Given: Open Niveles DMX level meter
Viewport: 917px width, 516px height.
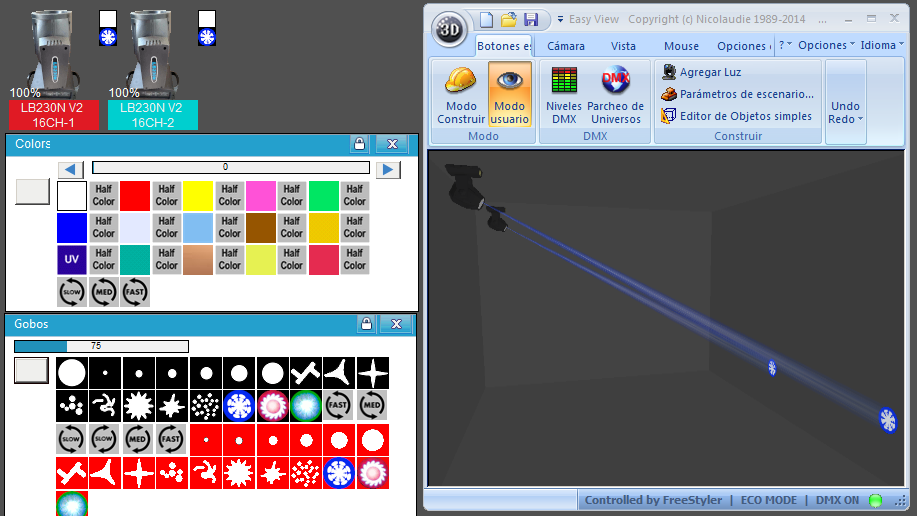Looking at the screenshot, I should 564,95.
